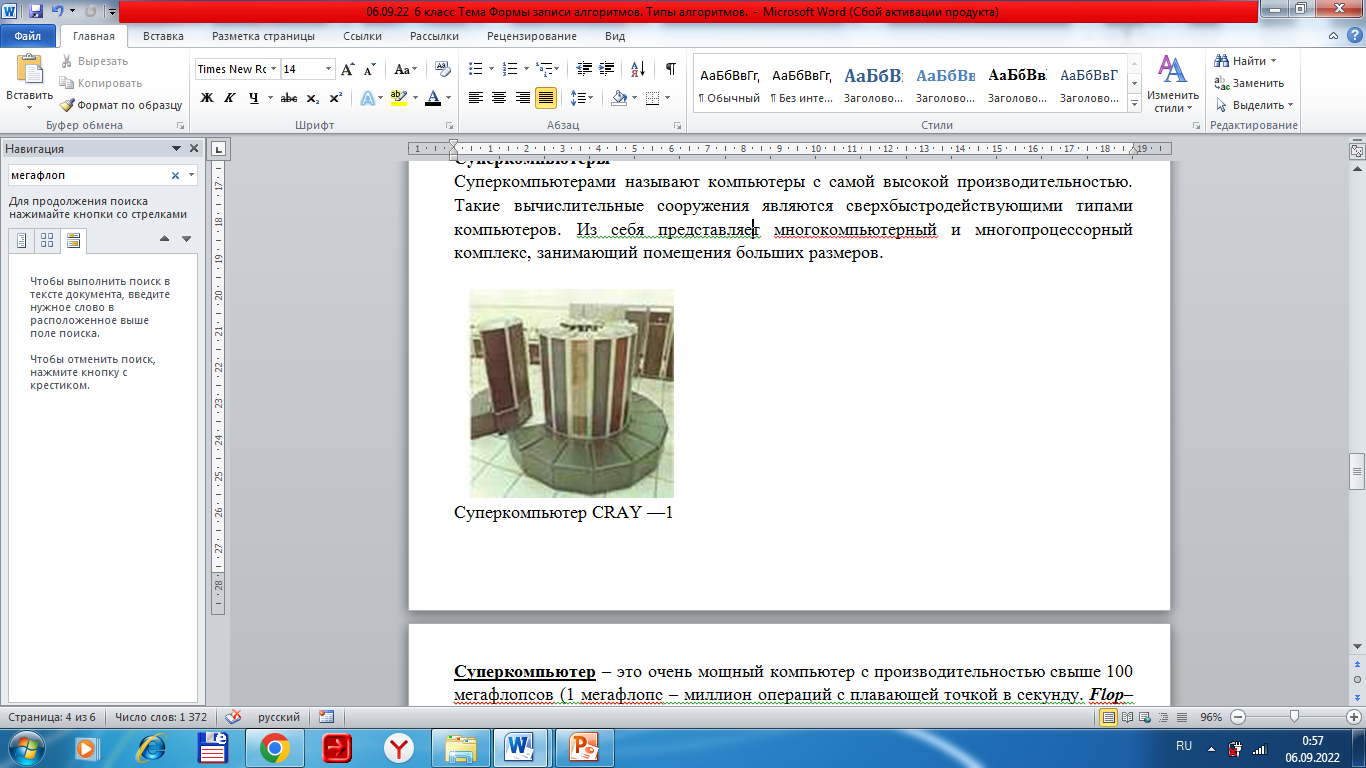This screenshot has height=768, width=1366.
Task: Open the font size dropdown
Action: coord(329,69)
